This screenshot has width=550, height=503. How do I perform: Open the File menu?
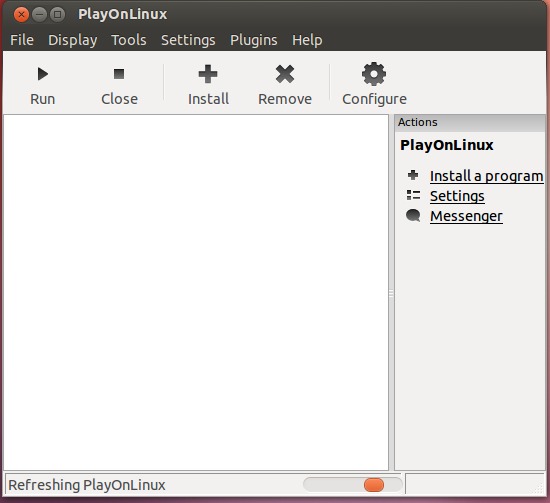(22, 40)
